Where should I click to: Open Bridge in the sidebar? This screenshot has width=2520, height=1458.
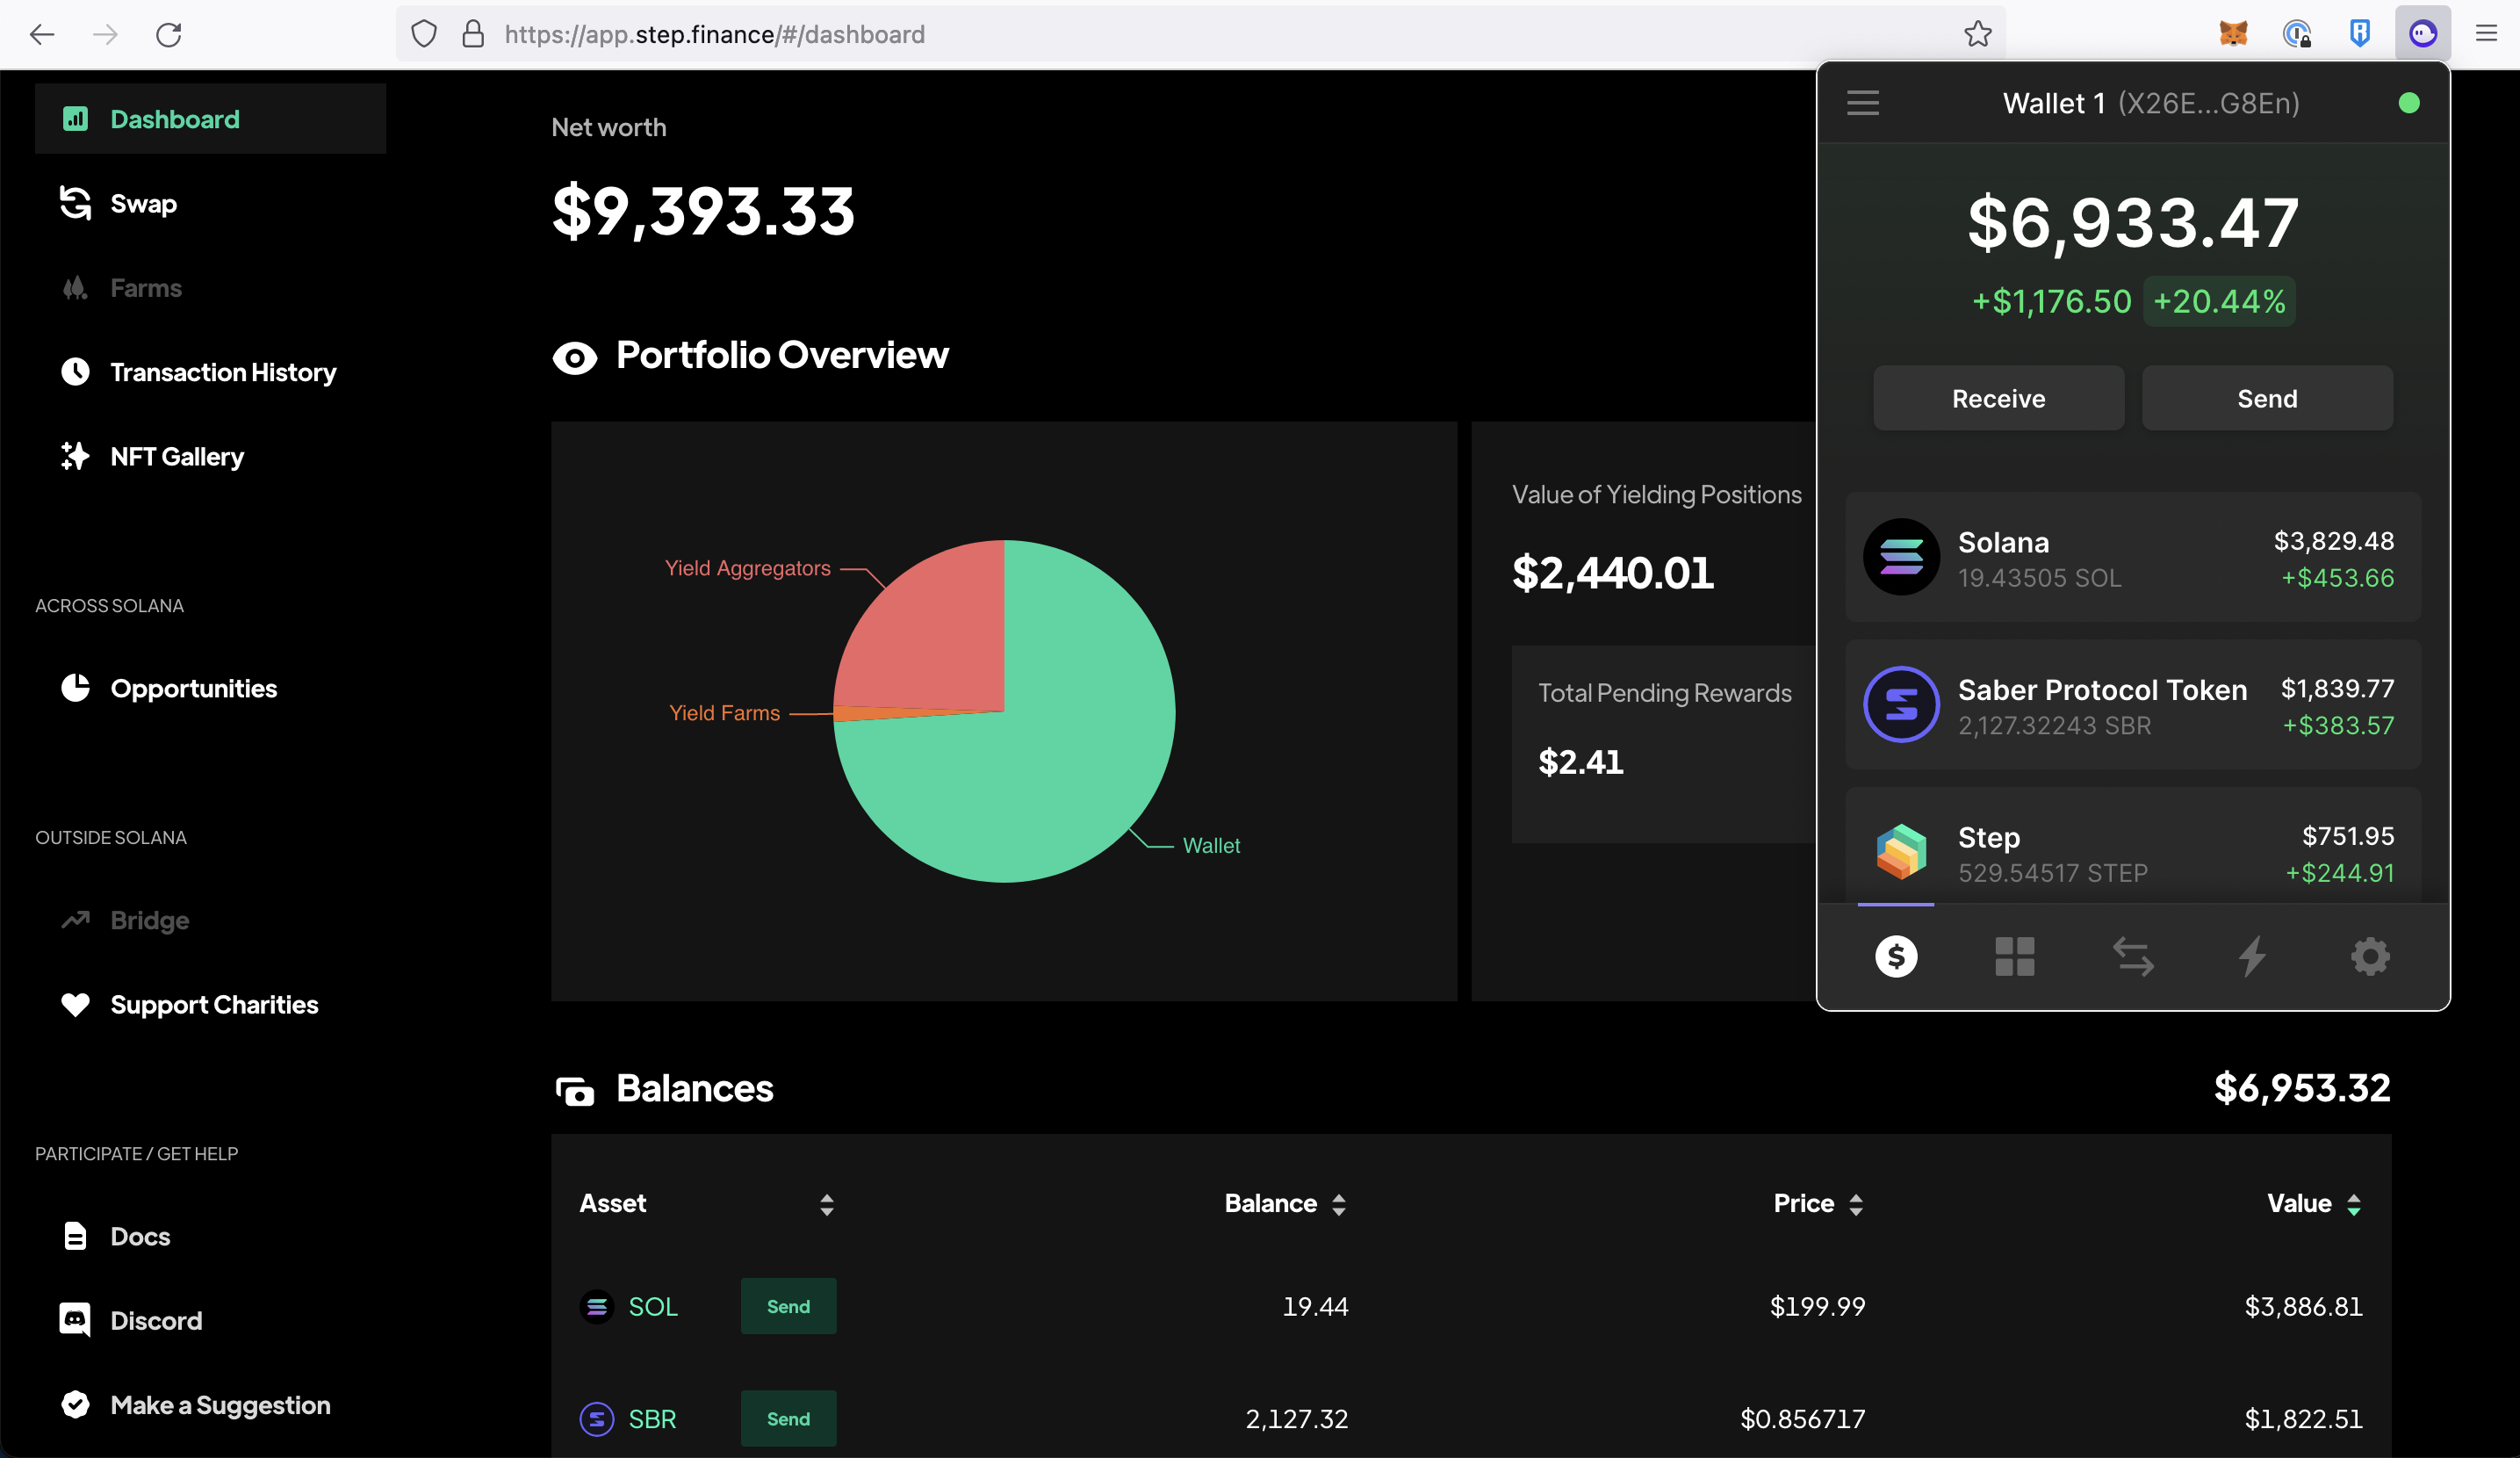point(150,920)
